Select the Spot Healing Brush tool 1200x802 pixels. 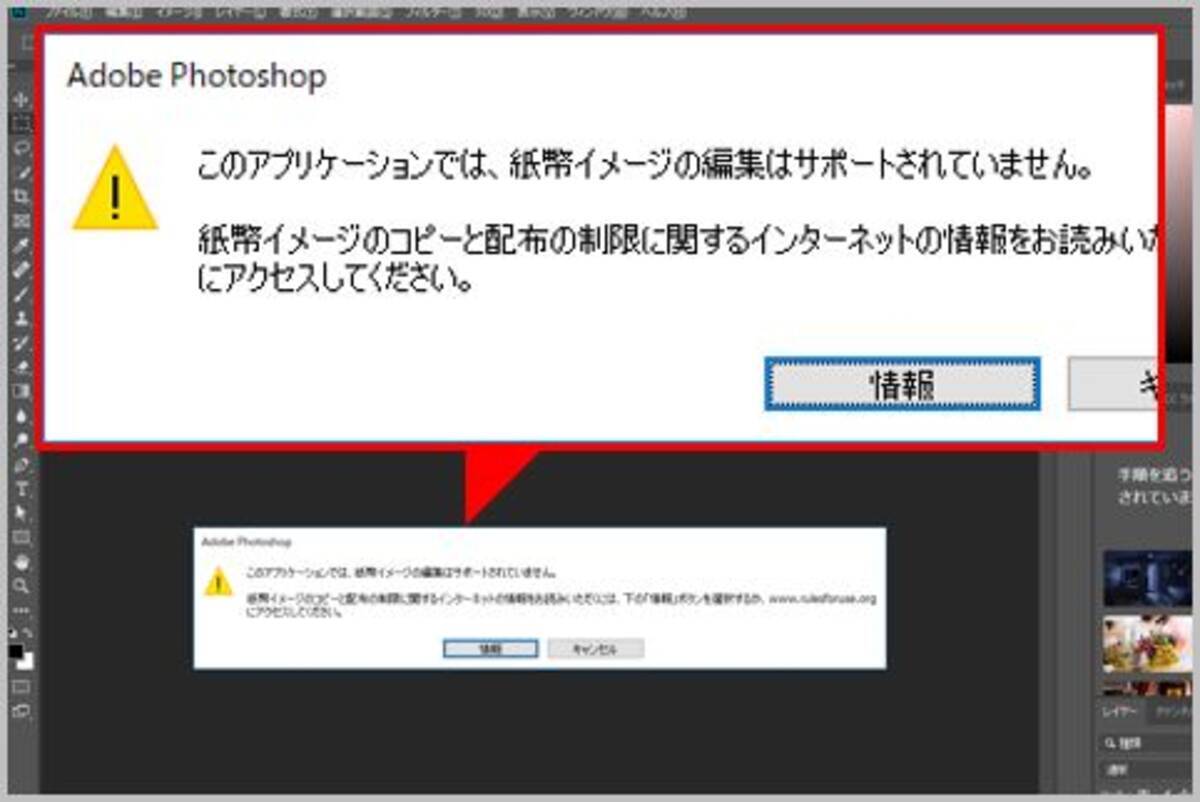click(21, 270)
